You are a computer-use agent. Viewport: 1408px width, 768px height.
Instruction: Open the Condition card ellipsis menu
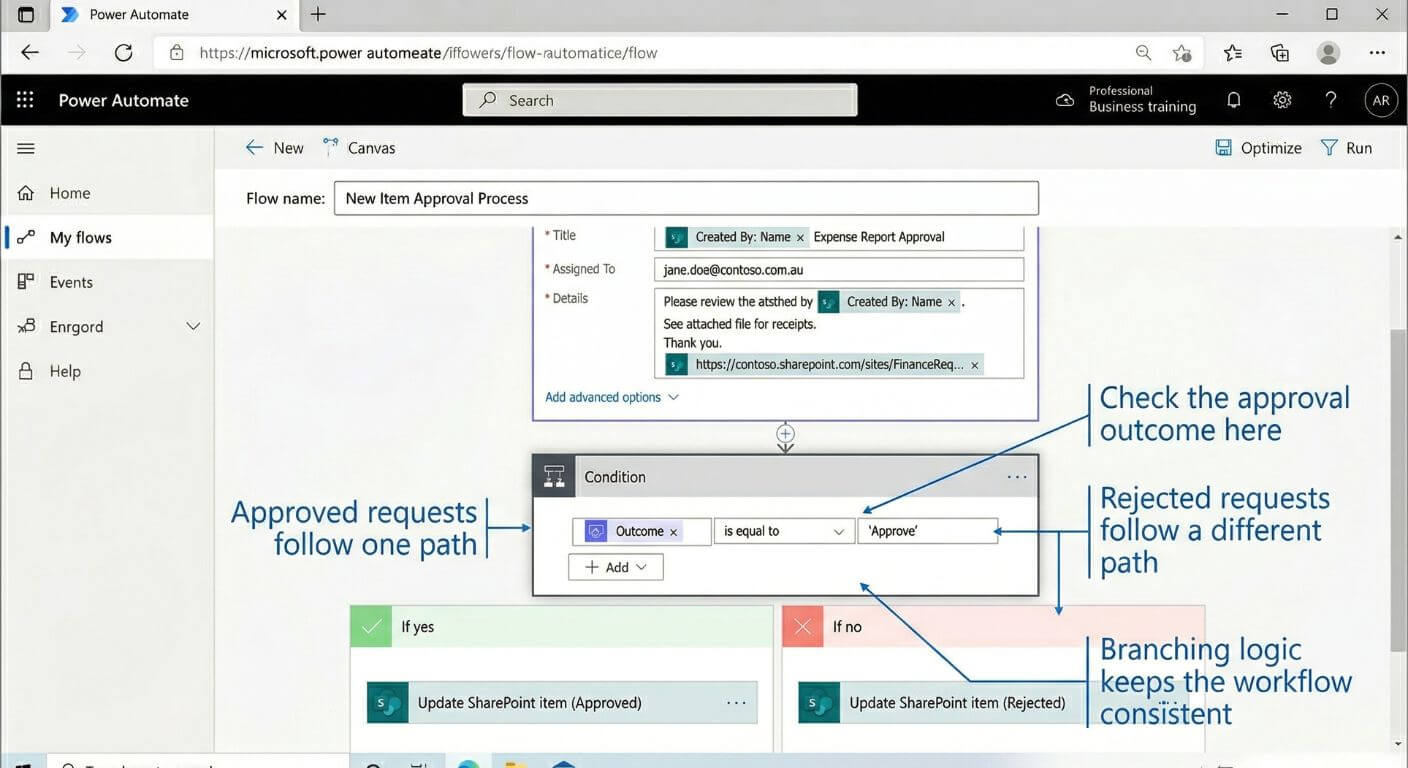coord(1016,477)
